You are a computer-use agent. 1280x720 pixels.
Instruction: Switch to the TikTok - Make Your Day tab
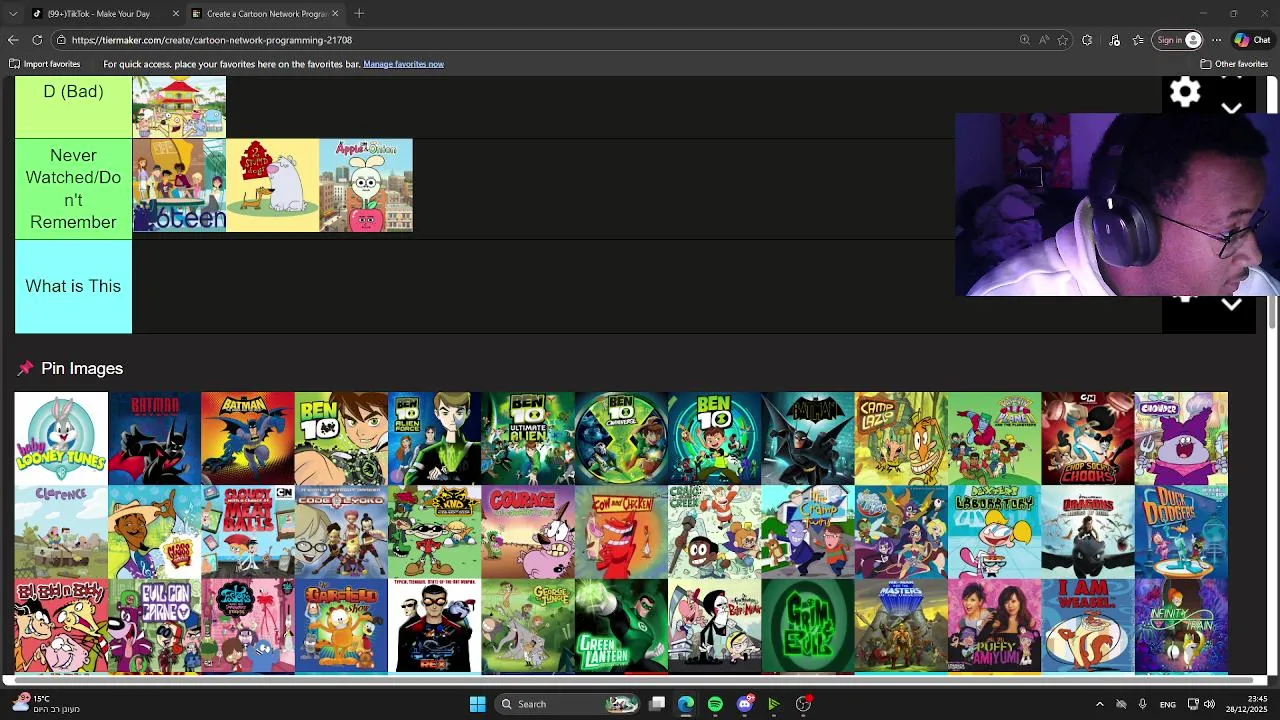pos(97,14)
